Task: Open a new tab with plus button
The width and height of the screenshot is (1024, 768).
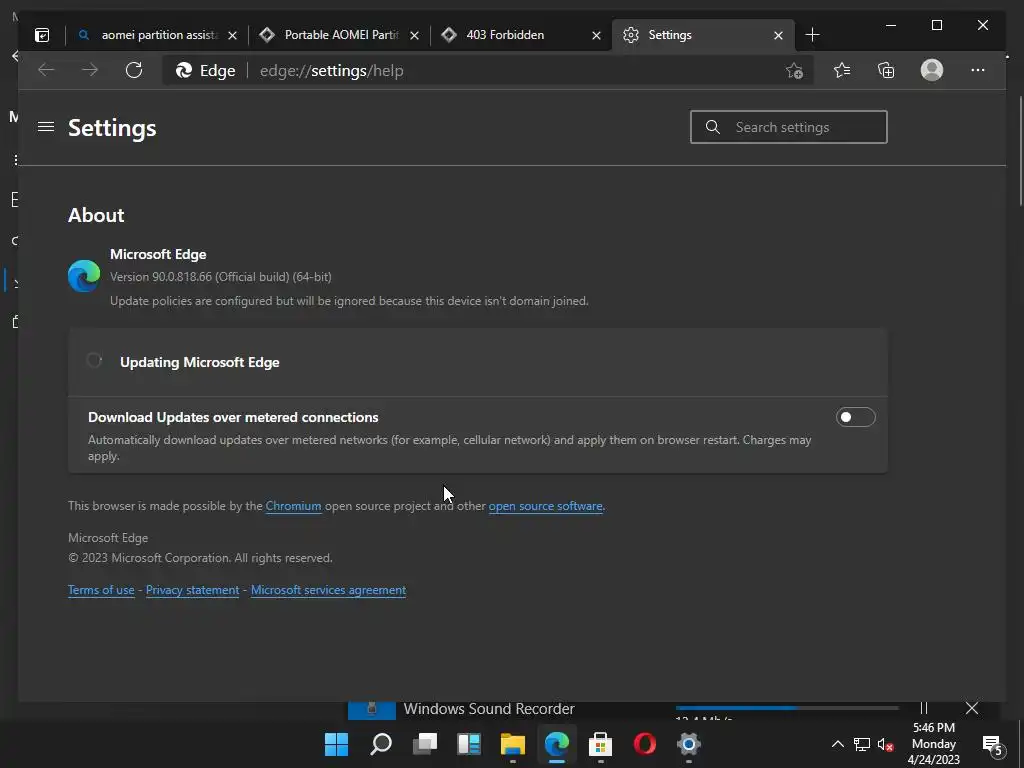Action: click(812, 35)
